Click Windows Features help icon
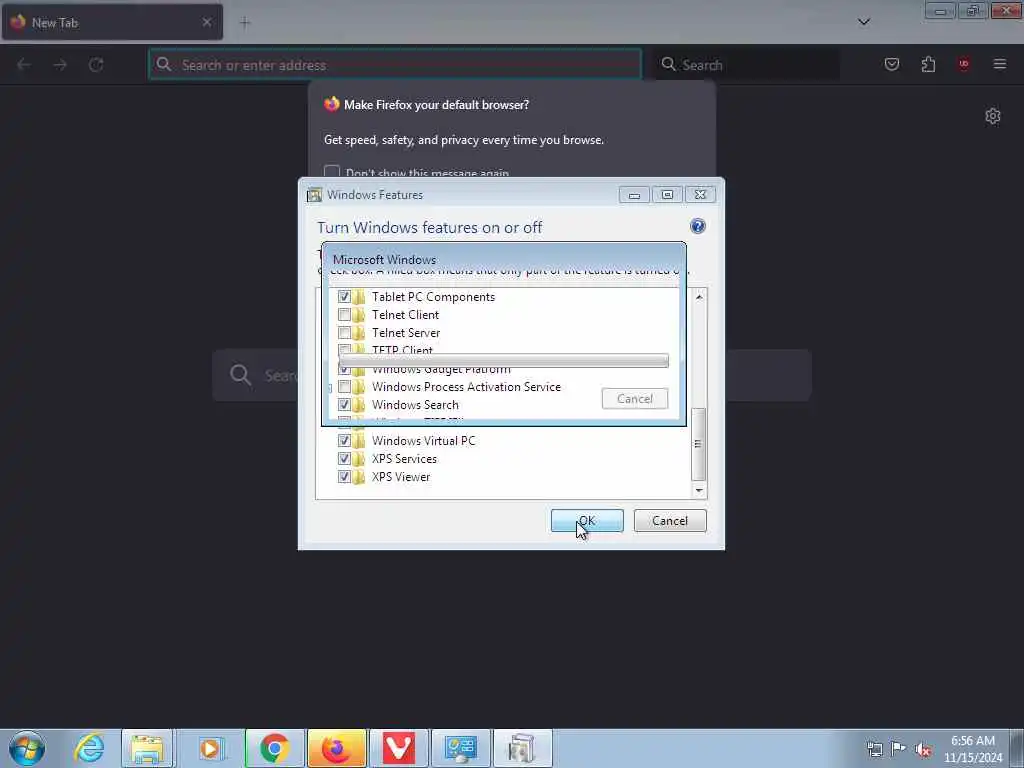Screen dimensions: 1024x768 [x=697, y=226]
